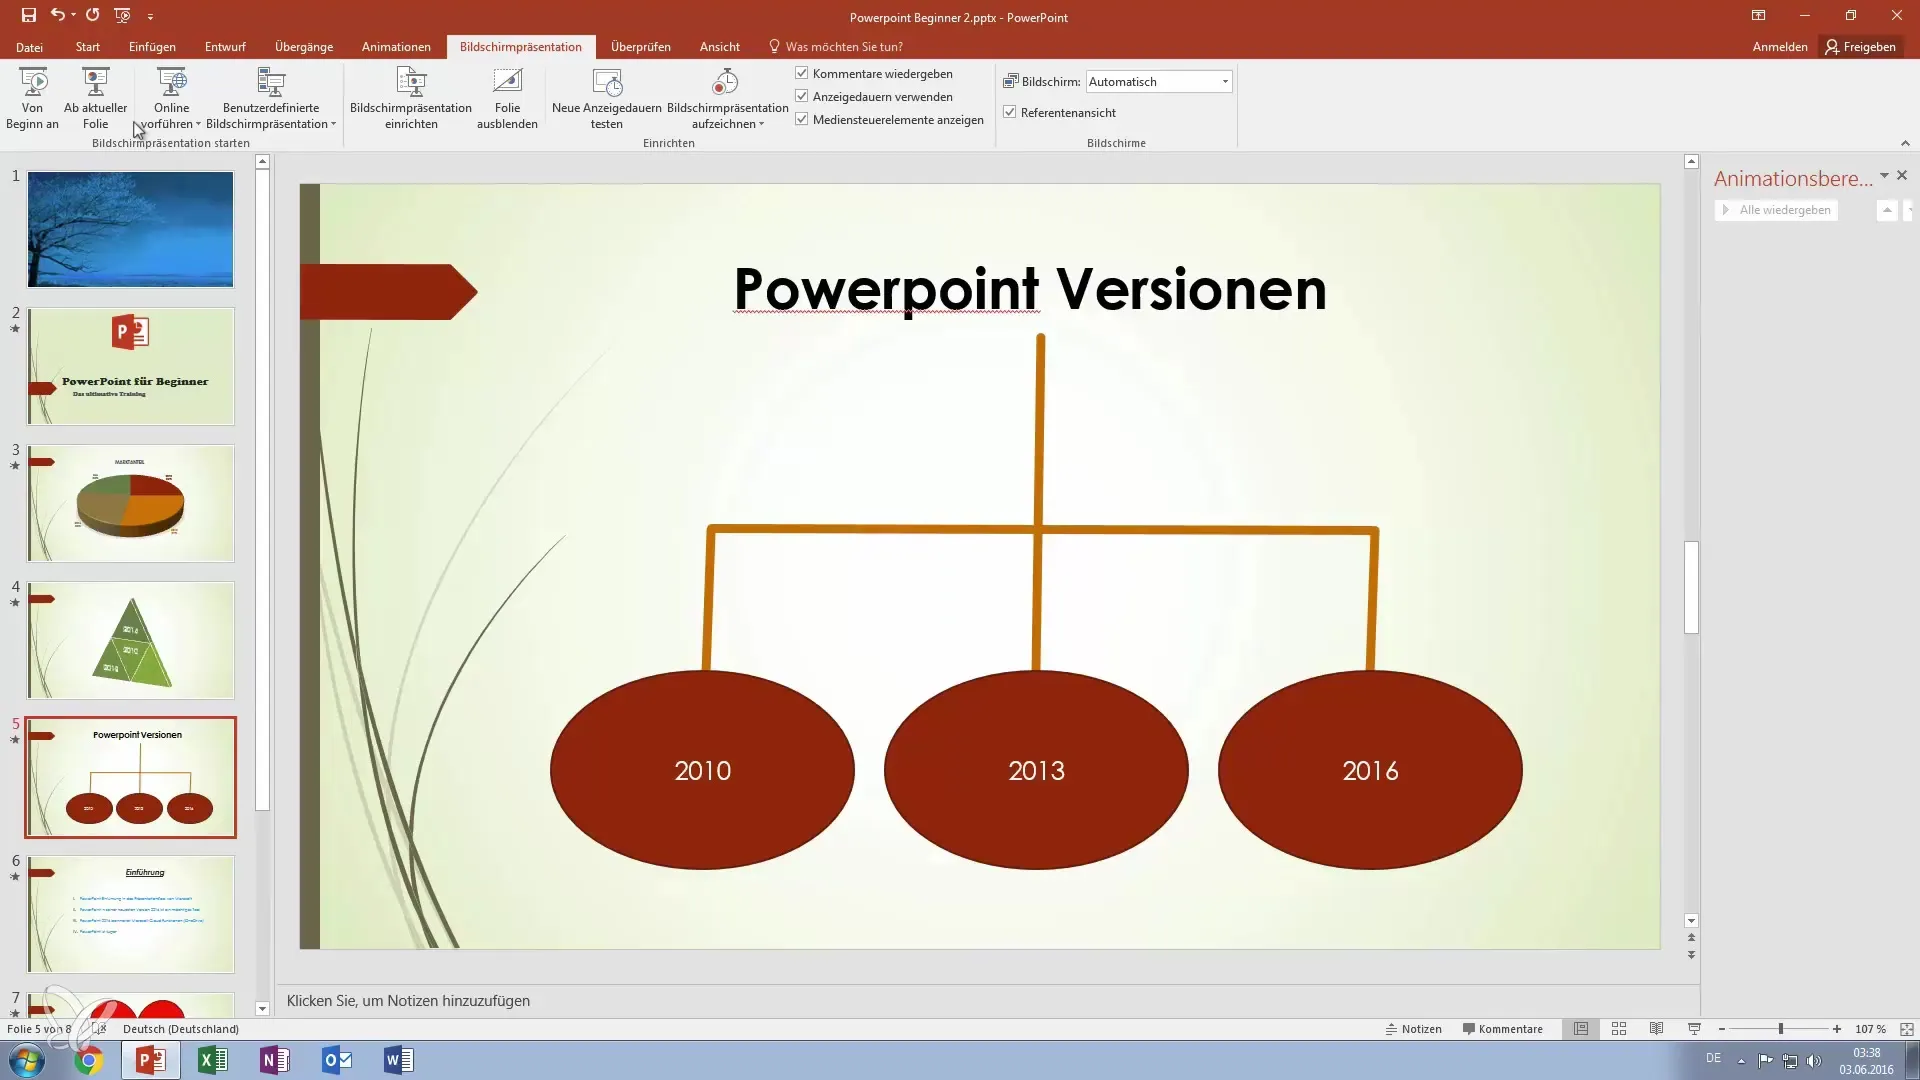Switch to Start ribbon tab
Viewport: 1920px width, 1080px height.
[88, 47]
